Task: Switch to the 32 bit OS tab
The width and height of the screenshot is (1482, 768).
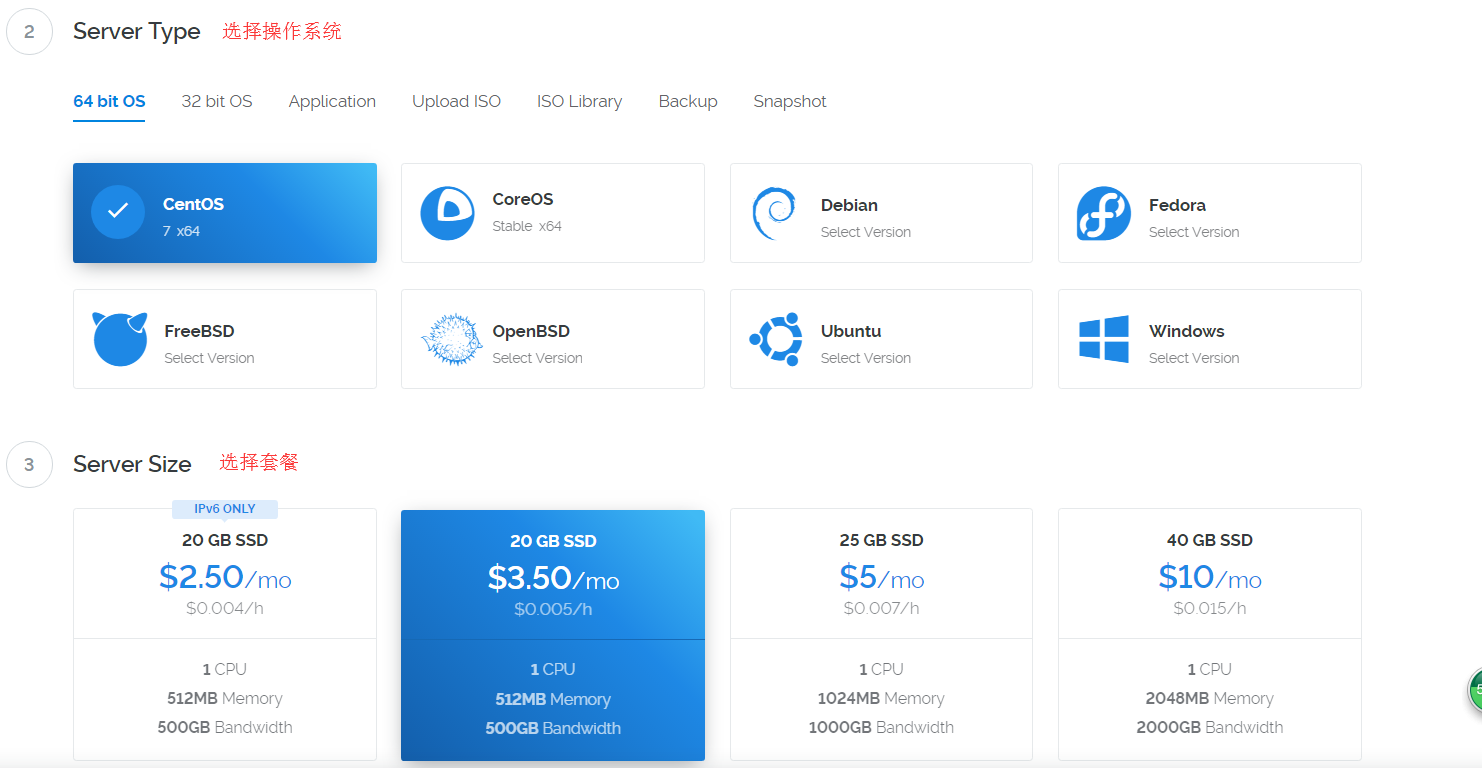Action: click(217, 101)
